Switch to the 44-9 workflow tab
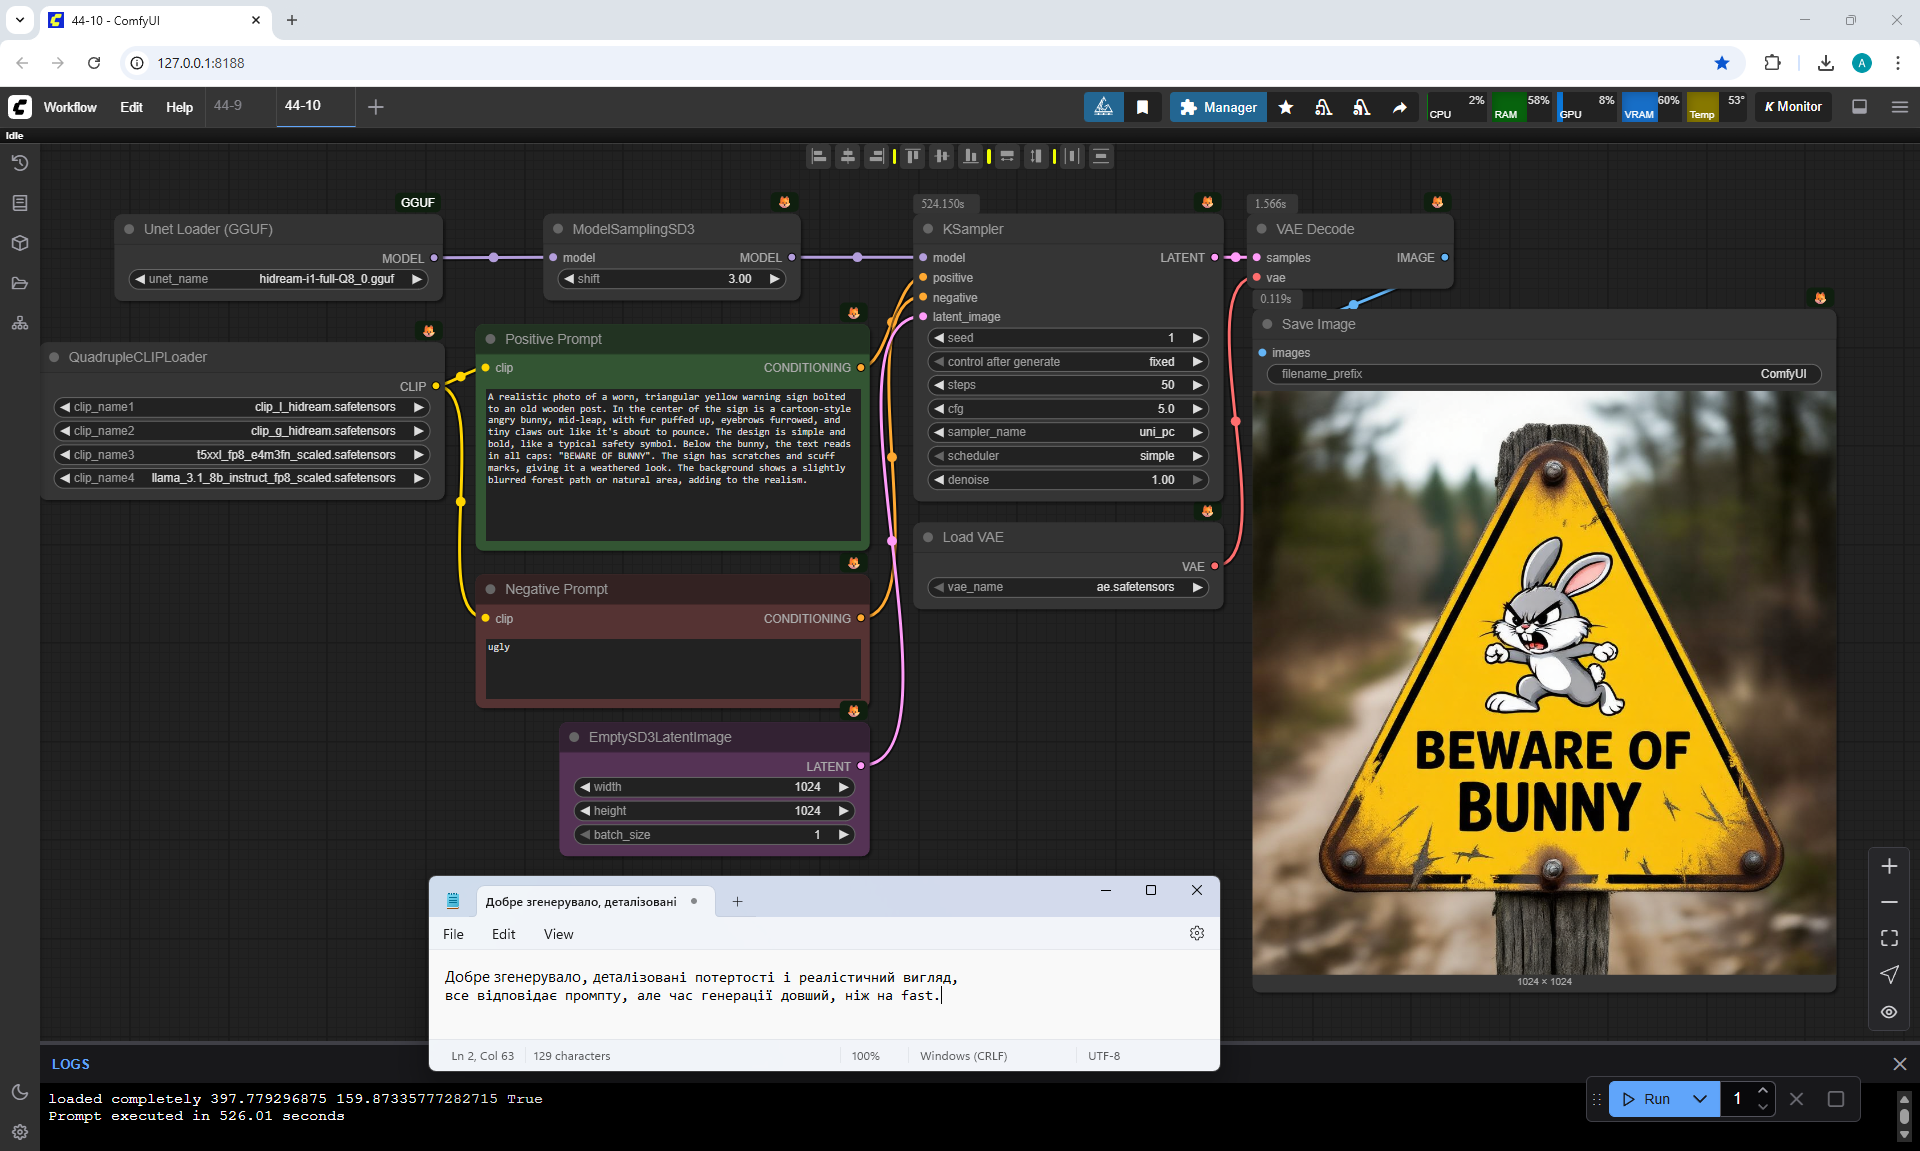The image size is (1920, 1151). tap(228, 105)
